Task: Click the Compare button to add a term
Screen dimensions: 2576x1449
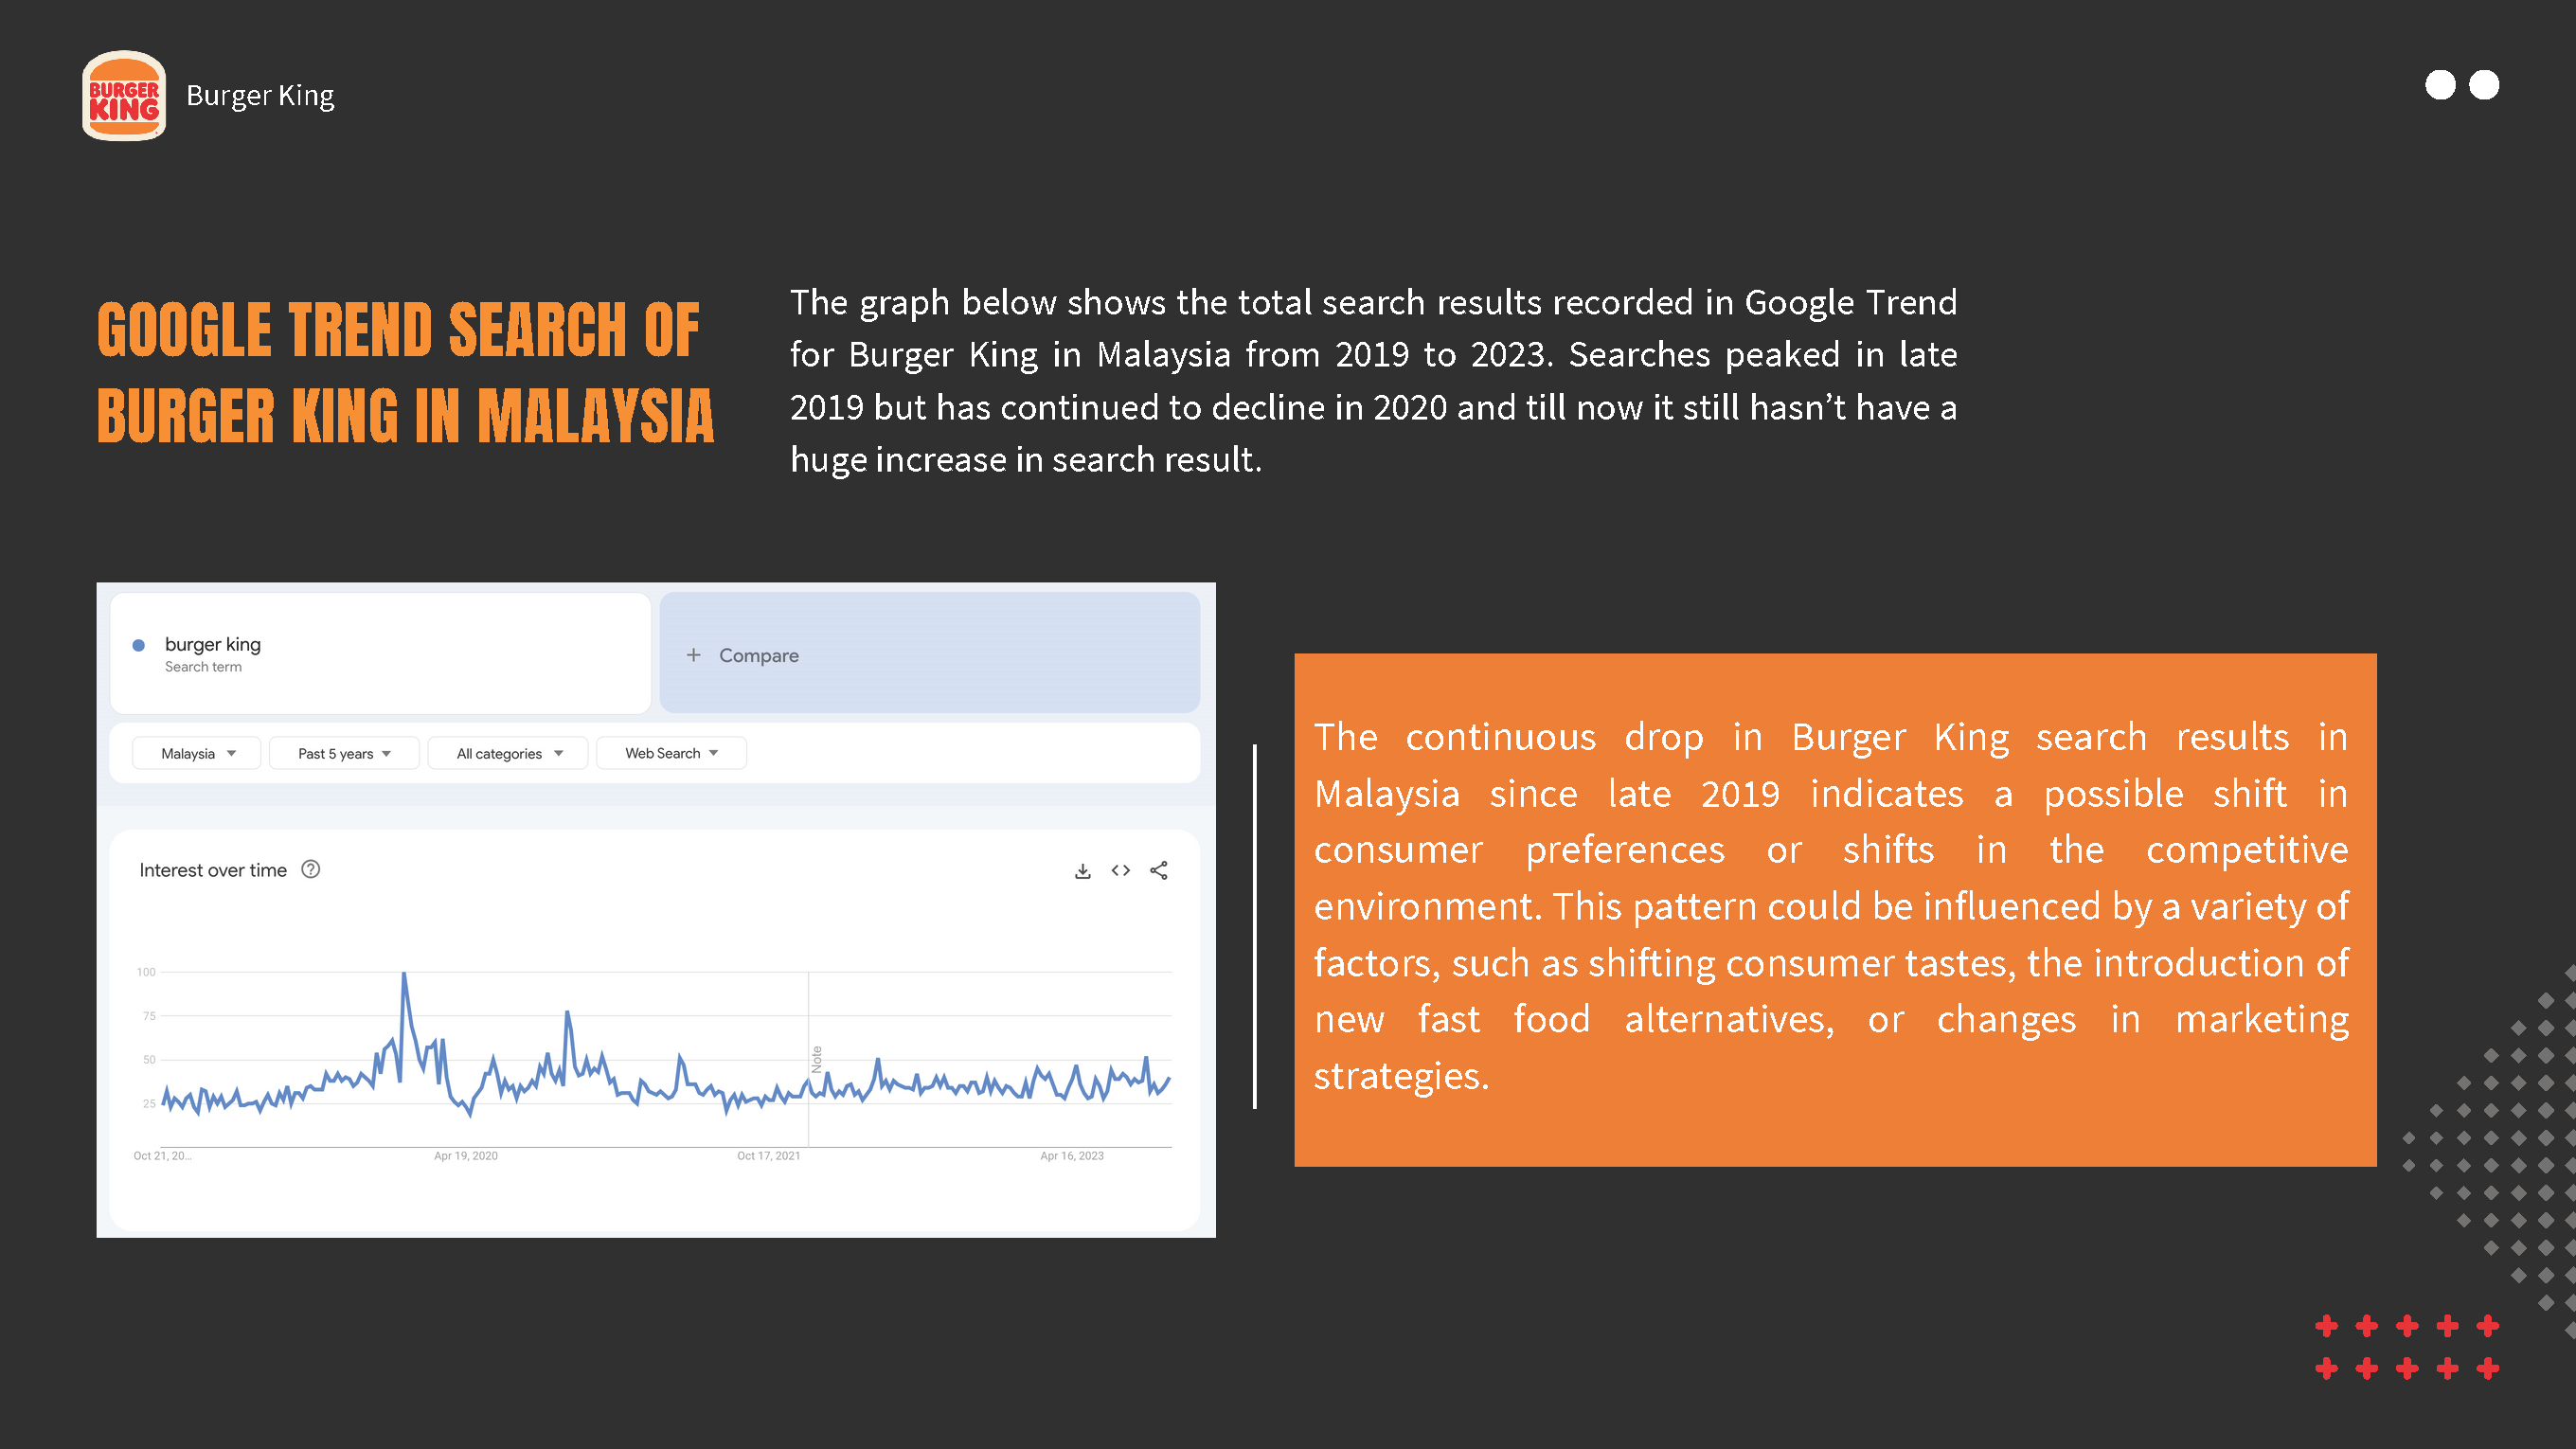Action: [x=930, y=653]
